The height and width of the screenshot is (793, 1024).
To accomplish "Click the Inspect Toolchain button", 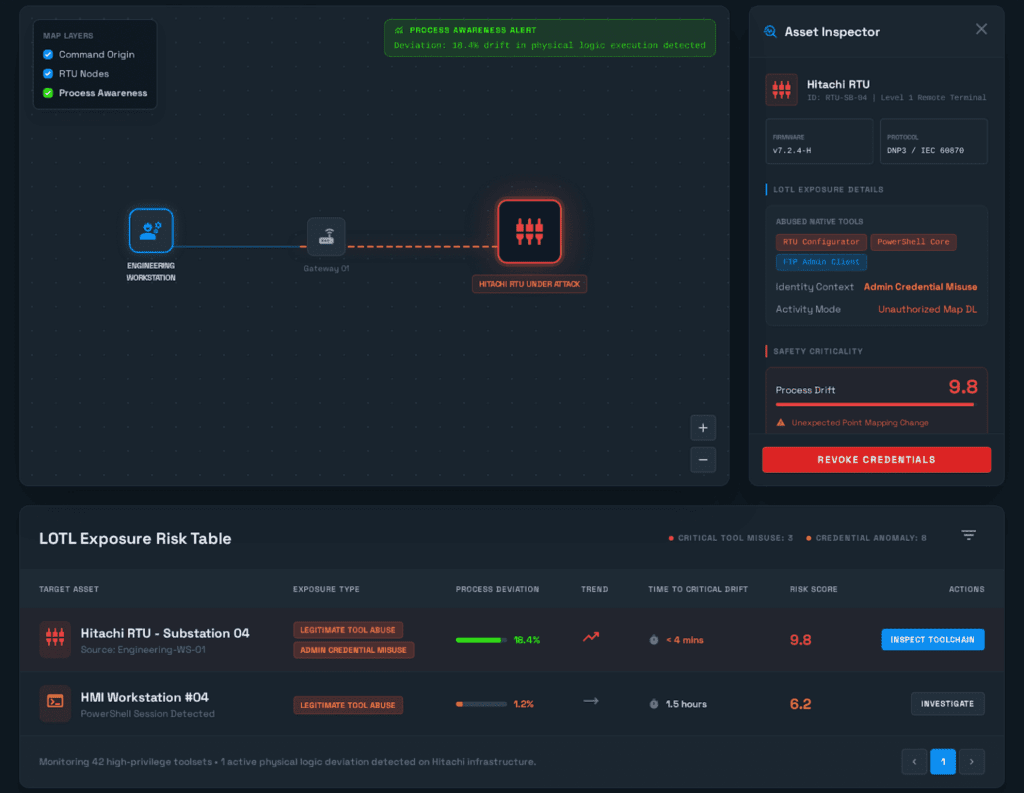I will coord(933,639).
